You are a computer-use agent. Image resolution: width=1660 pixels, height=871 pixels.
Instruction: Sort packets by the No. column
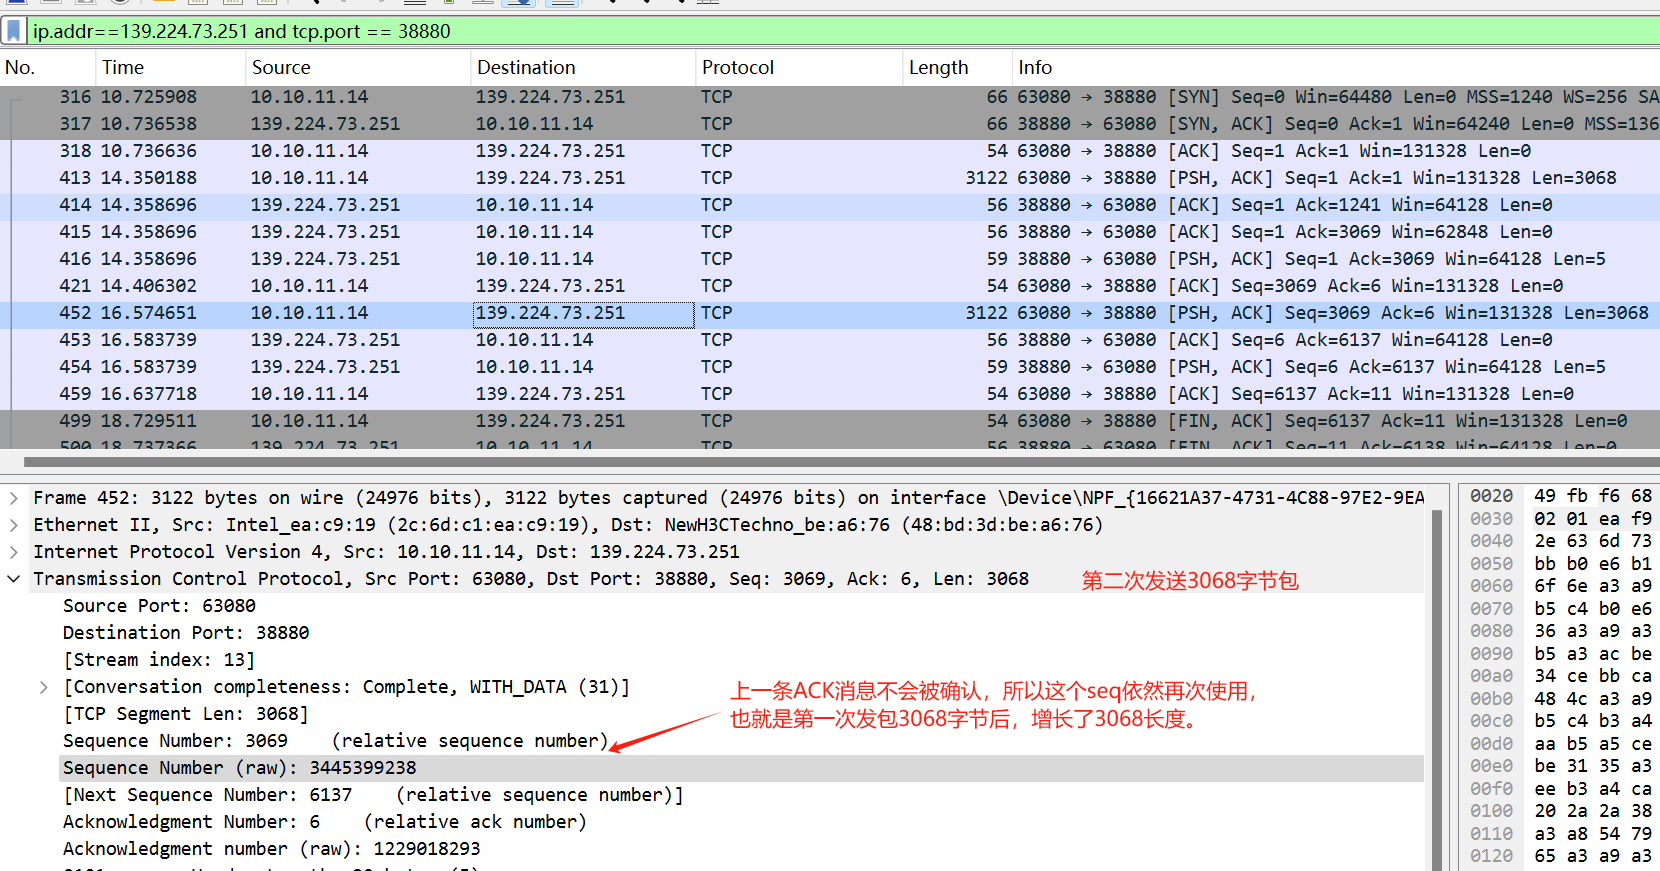point(47,67)
